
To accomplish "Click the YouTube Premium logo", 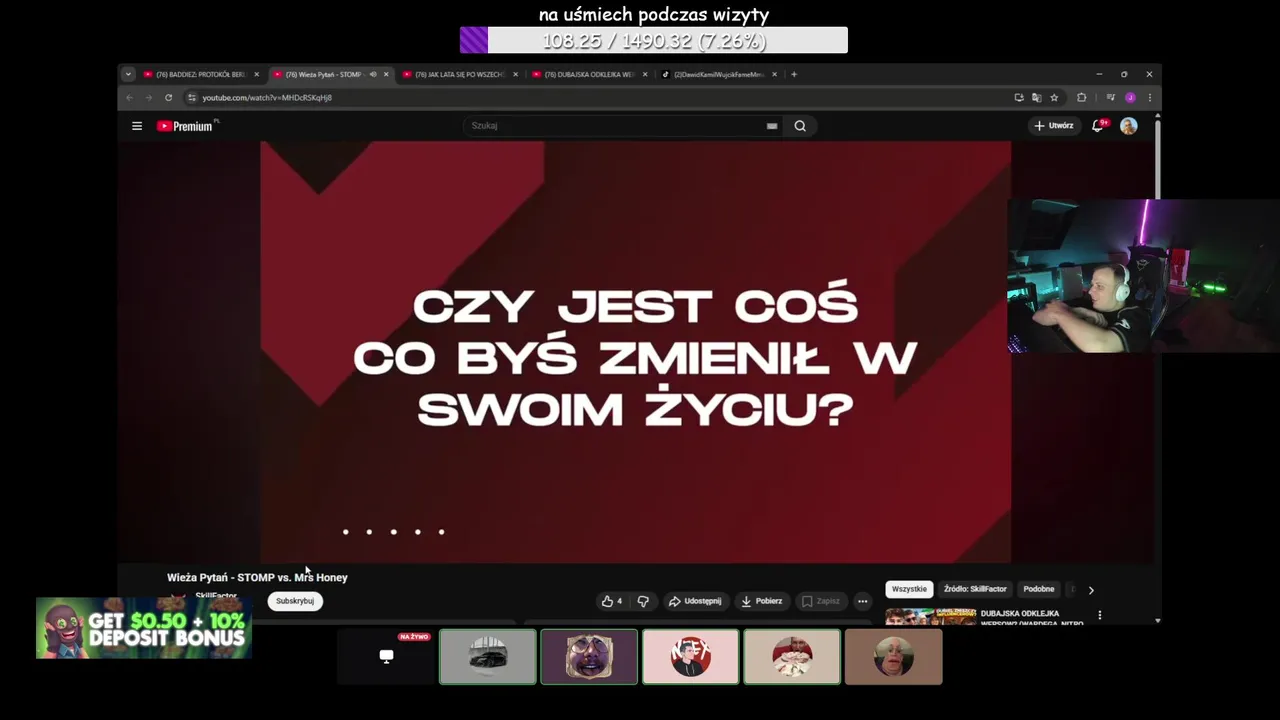I will click(186, 126).
